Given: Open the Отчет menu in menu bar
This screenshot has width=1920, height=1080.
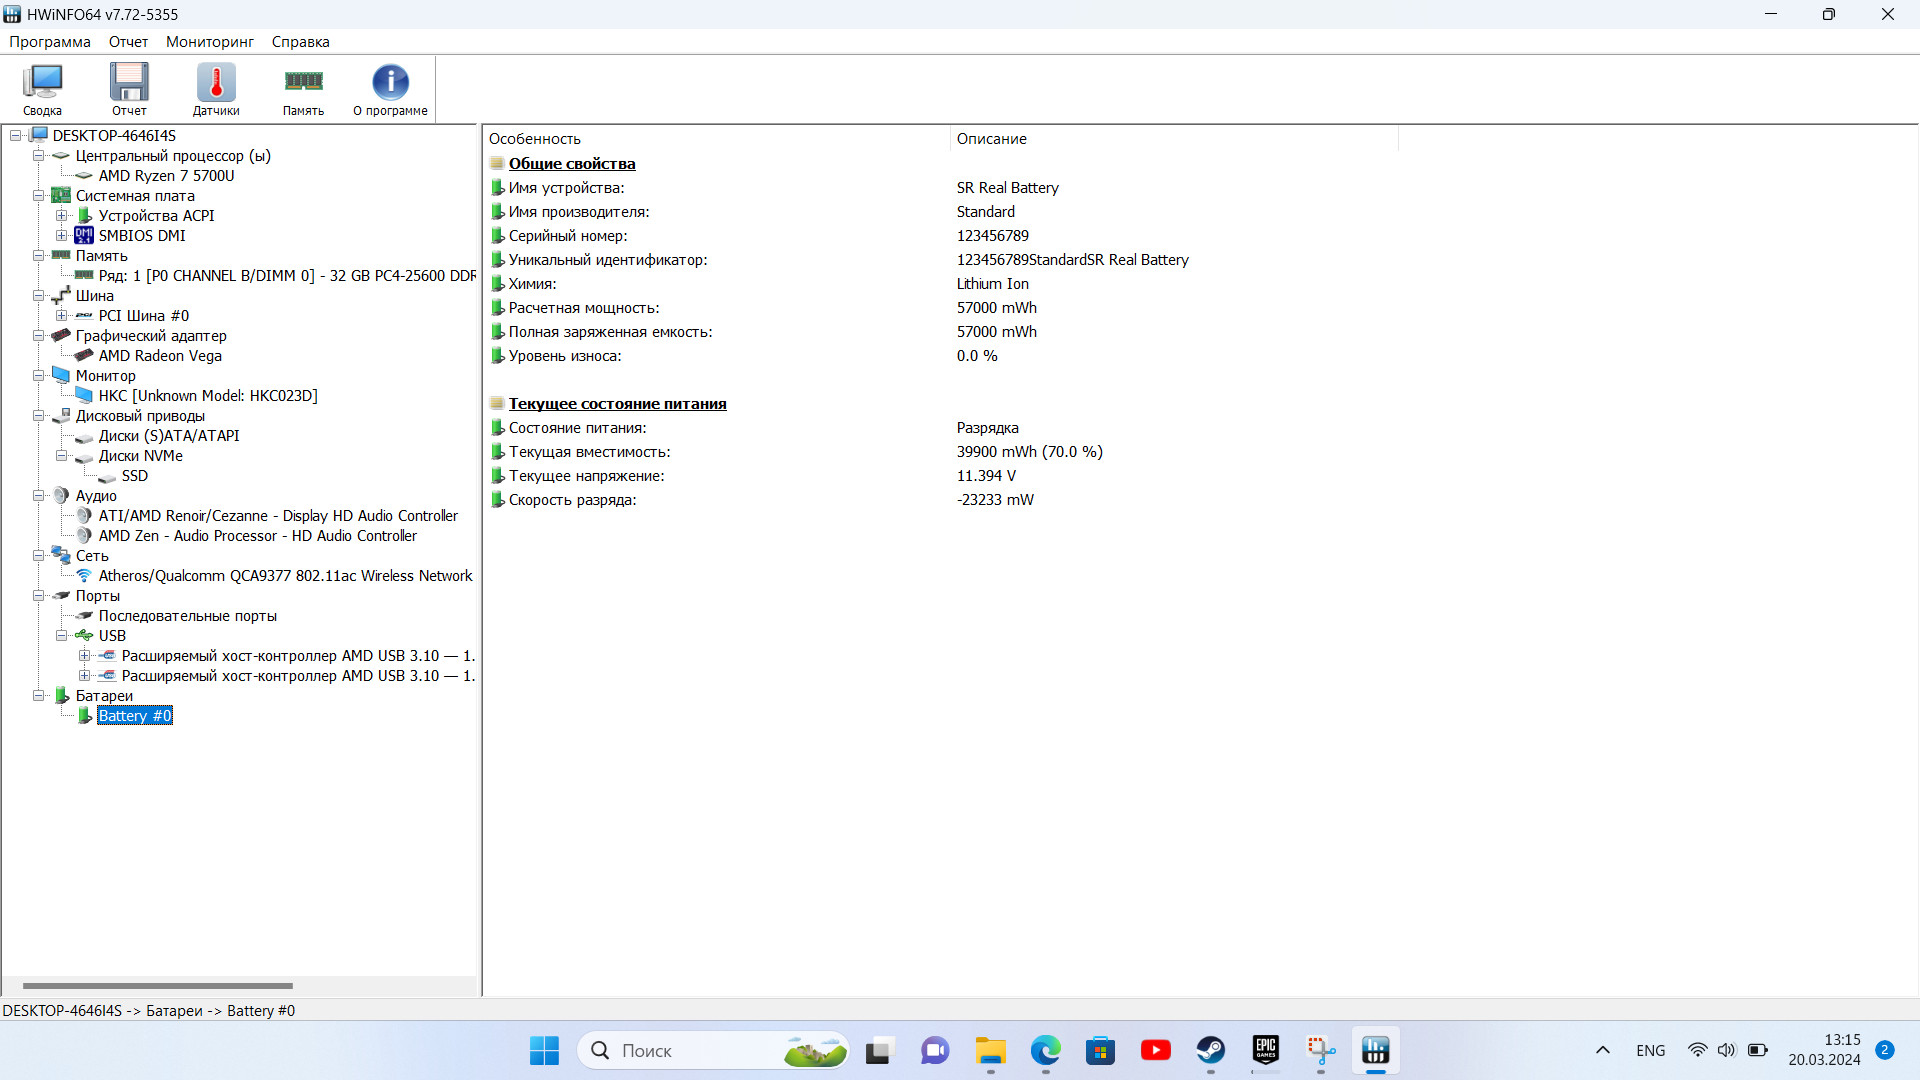Looking at the screenshot, I should pos(128,42).
